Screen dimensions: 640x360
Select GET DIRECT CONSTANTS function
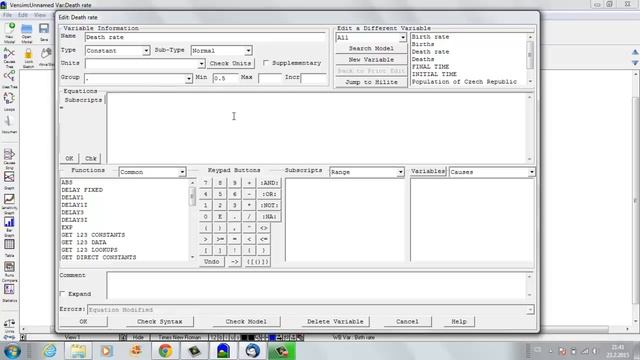click(x=99, y=258)
